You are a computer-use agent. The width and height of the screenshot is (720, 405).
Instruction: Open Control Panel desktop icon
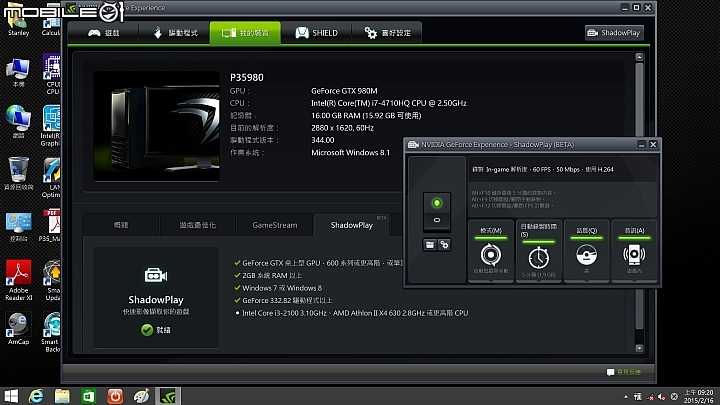coord(18,227)
